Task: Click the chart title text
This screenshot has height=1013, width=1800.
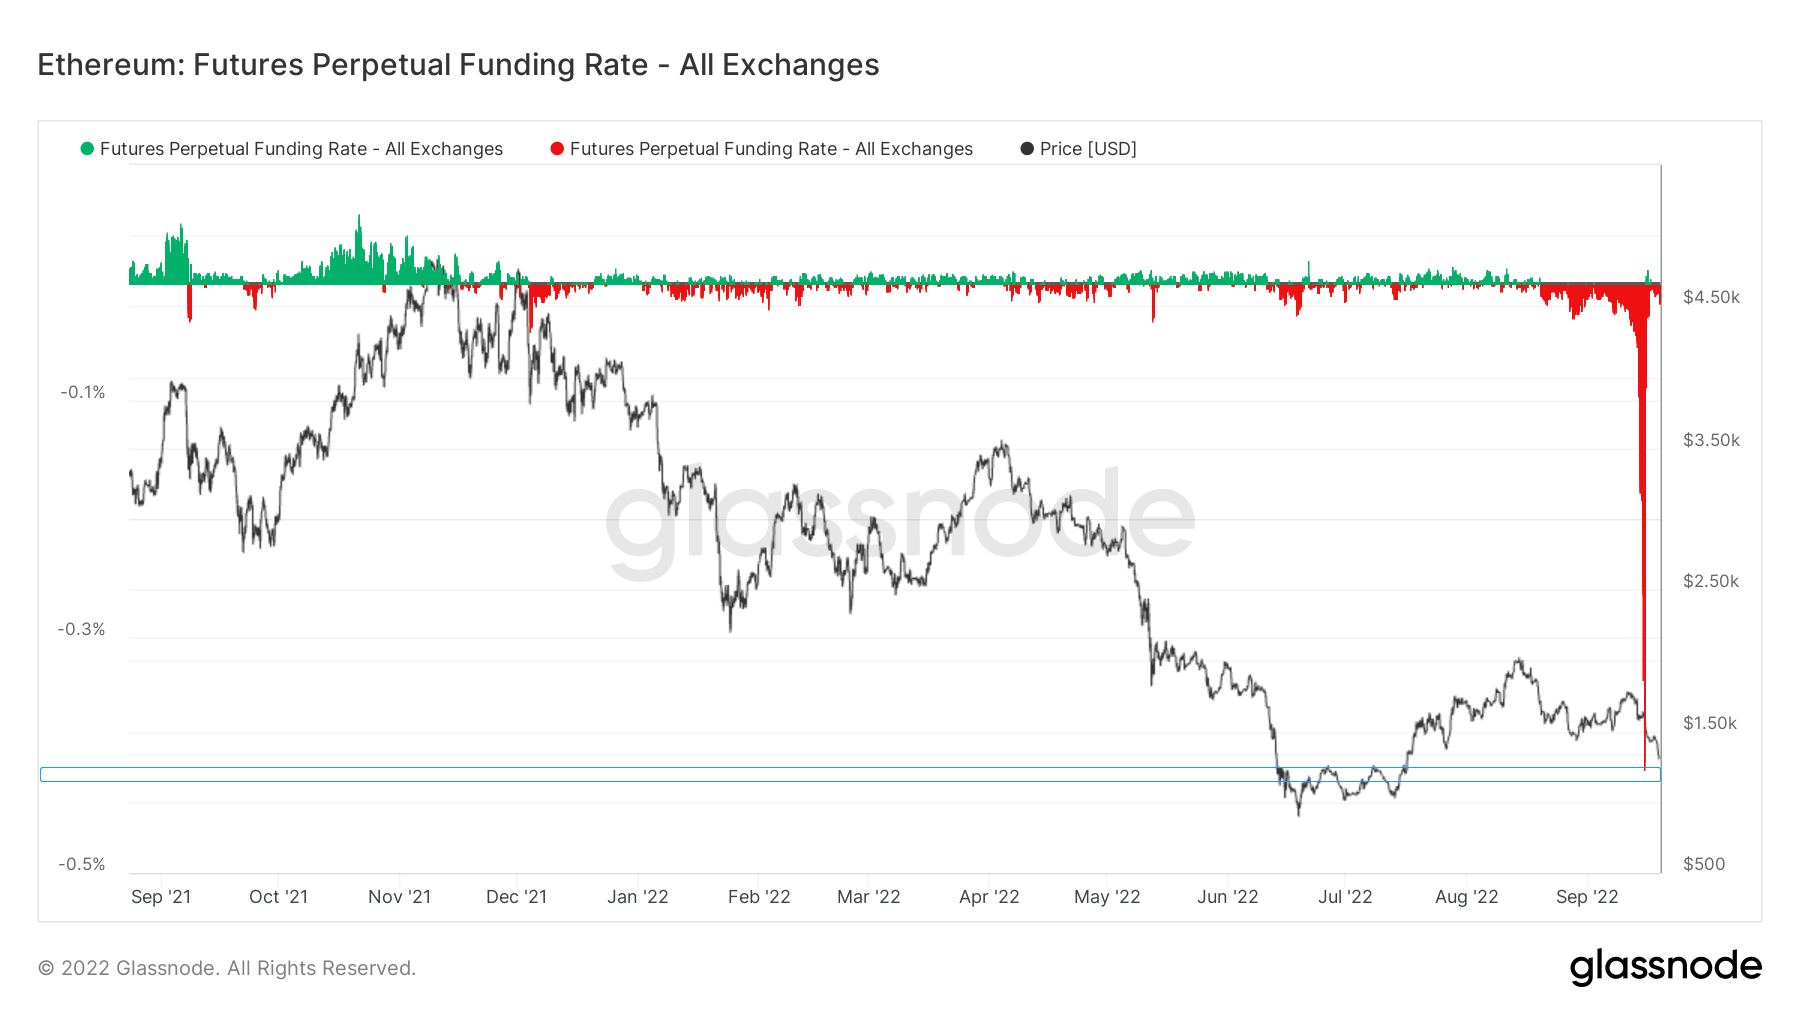Action: (x=458, y=65)
